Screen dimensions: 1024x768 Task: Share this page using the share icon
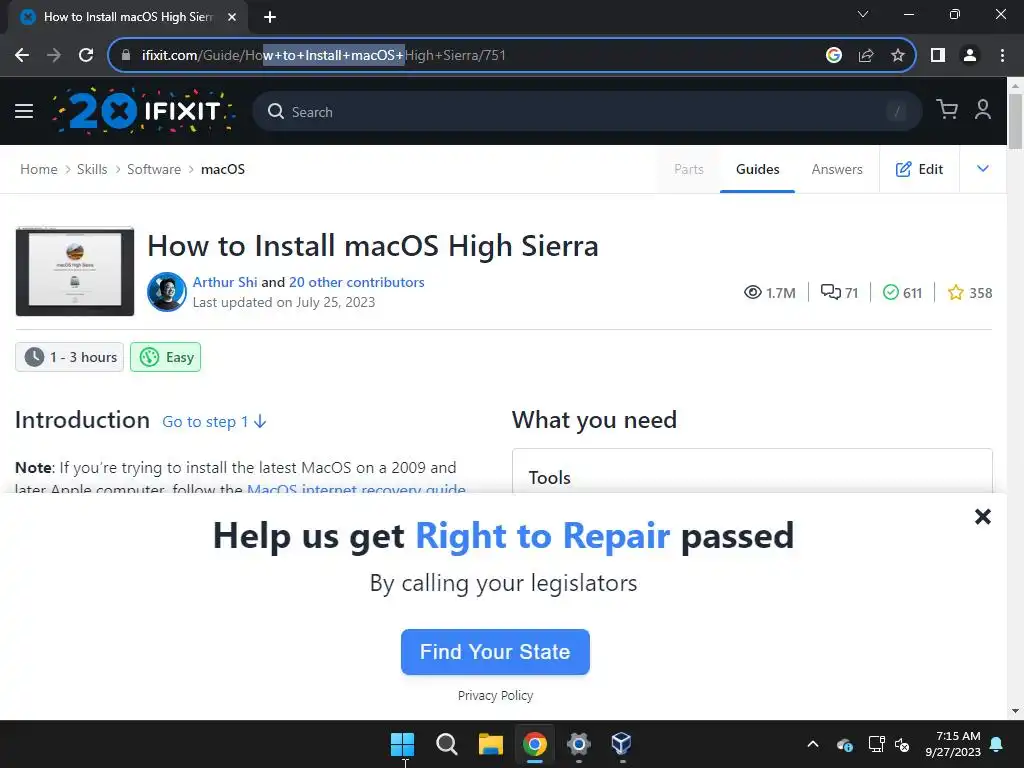(866, 56)
